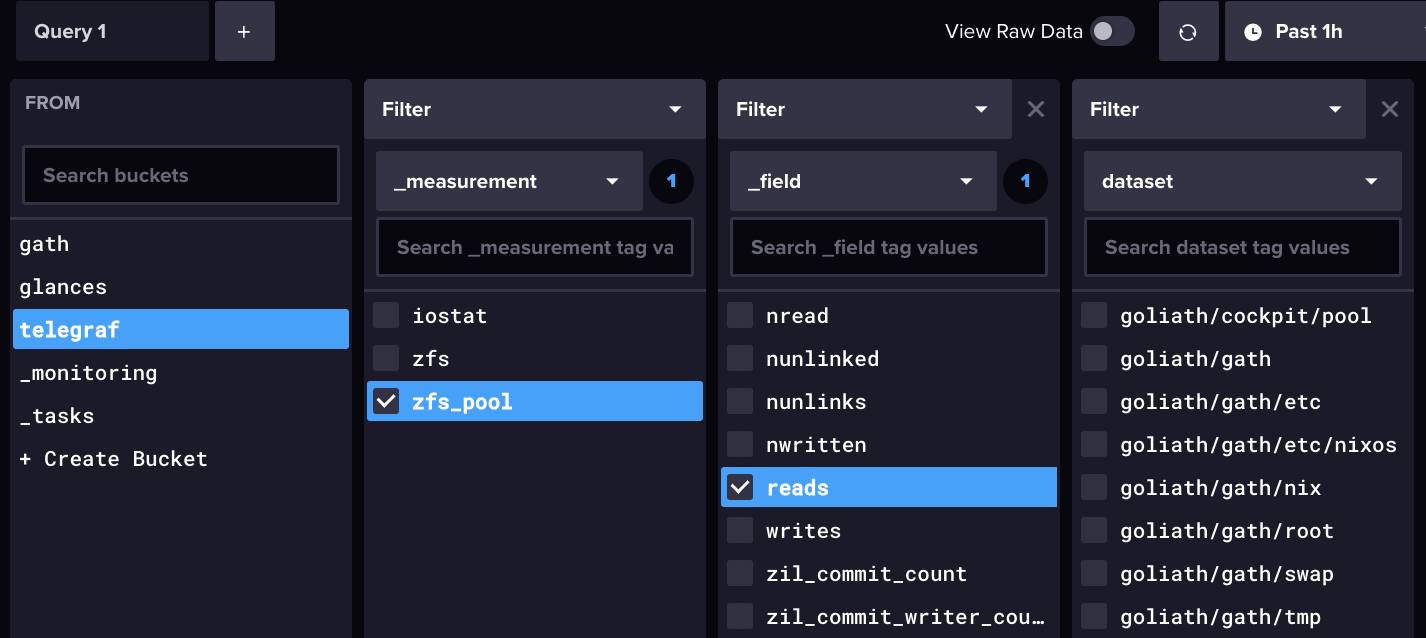The height and width of the screenshot is (638, 1426).
Task: Open the _measurement tag dropdown
Action: click(x=508, y=181)
